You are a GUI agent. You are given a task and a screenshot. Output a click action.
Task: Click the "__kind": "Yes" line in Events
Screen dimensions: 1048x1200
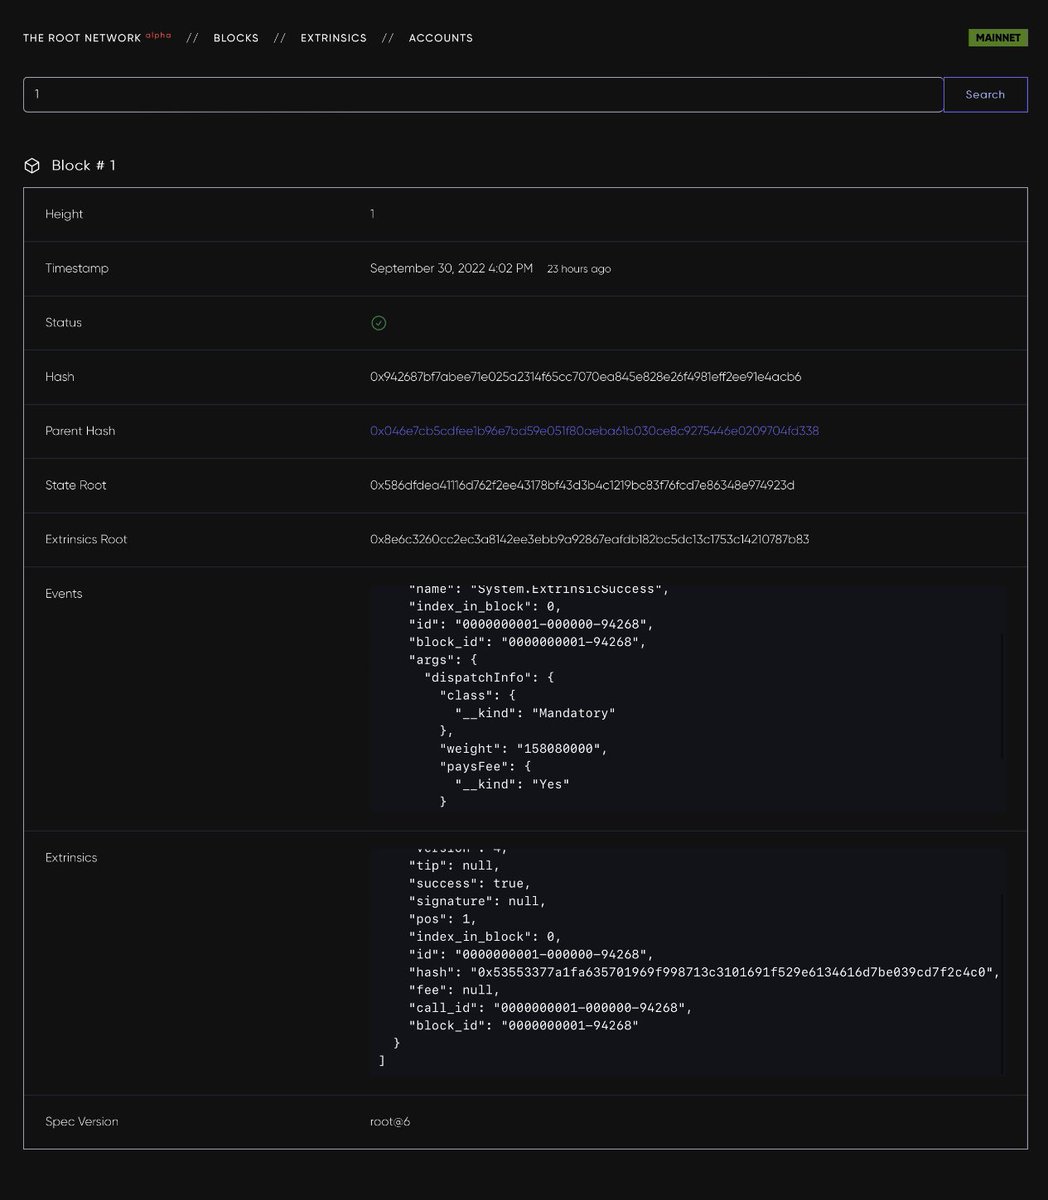[x=512, y=784]
